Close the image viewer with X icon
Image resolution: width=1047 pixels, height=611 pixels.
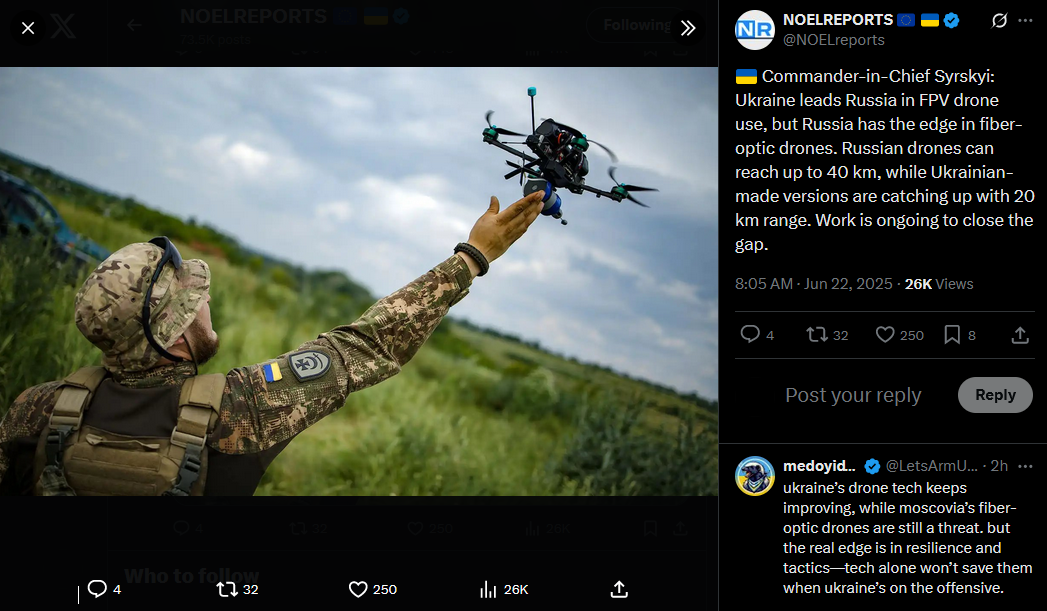click(x=28, y=28)
